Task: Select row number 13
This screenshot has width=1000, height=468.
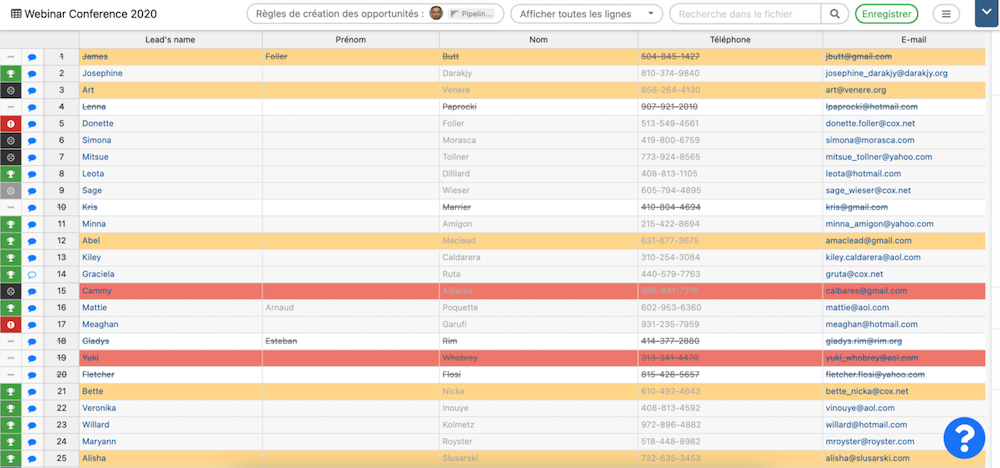Action: click(x=61, y=258)
